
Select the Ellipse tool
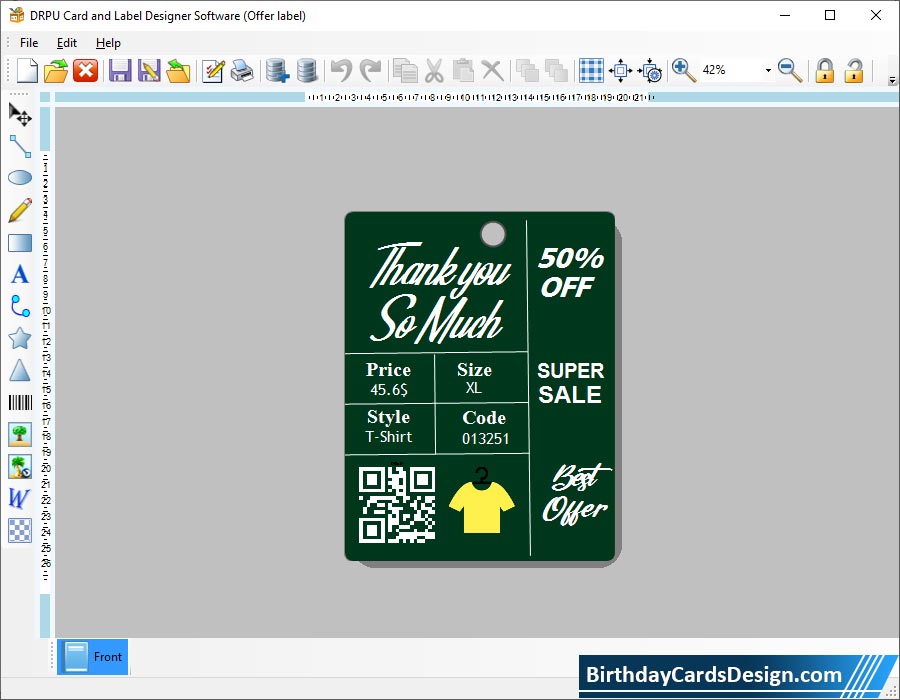20,177
